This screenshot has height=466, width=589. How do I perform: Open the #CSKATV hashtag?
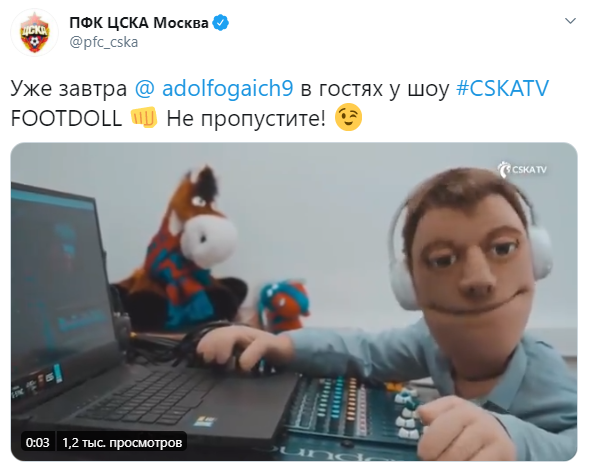(502, 88)
